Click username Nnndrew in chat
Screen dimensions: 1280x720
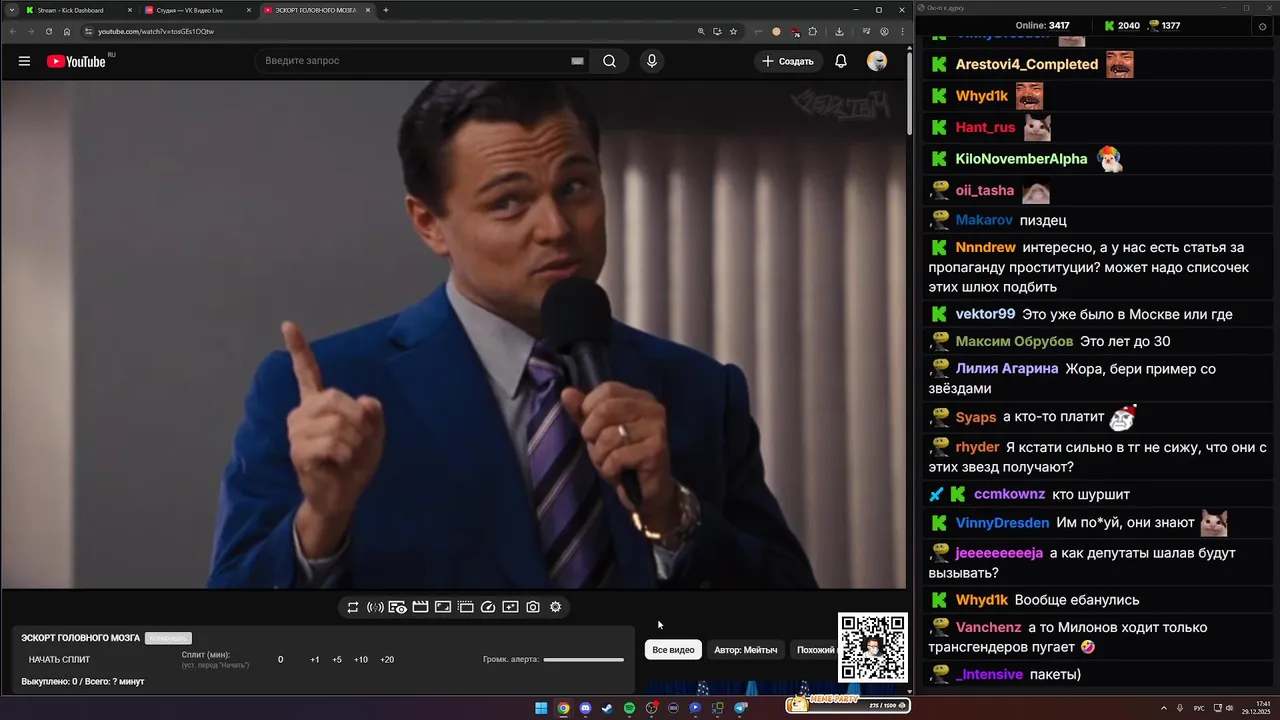[986, 247]
